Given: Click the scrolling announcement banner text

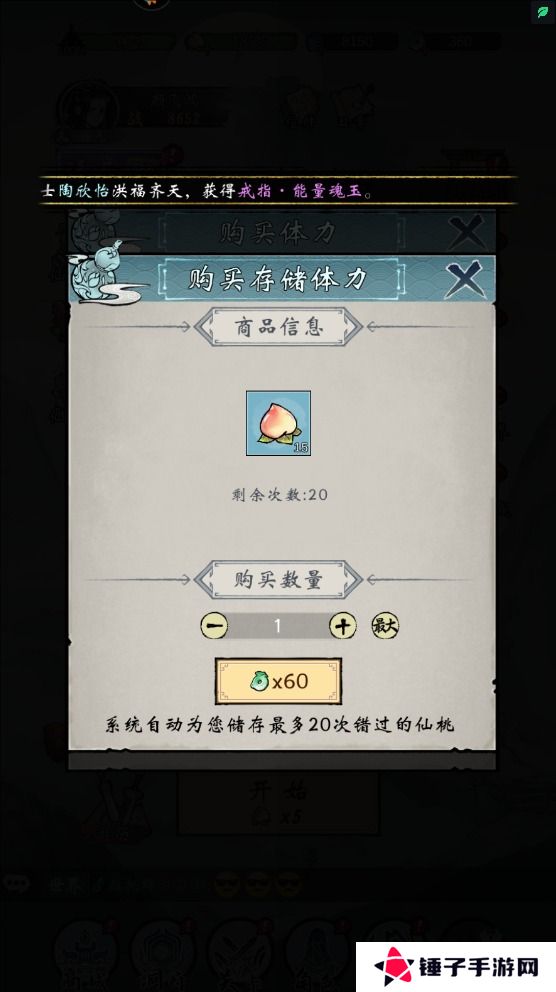Looking at the screenshot, I should pyautogui.click(x=207, y=190).
